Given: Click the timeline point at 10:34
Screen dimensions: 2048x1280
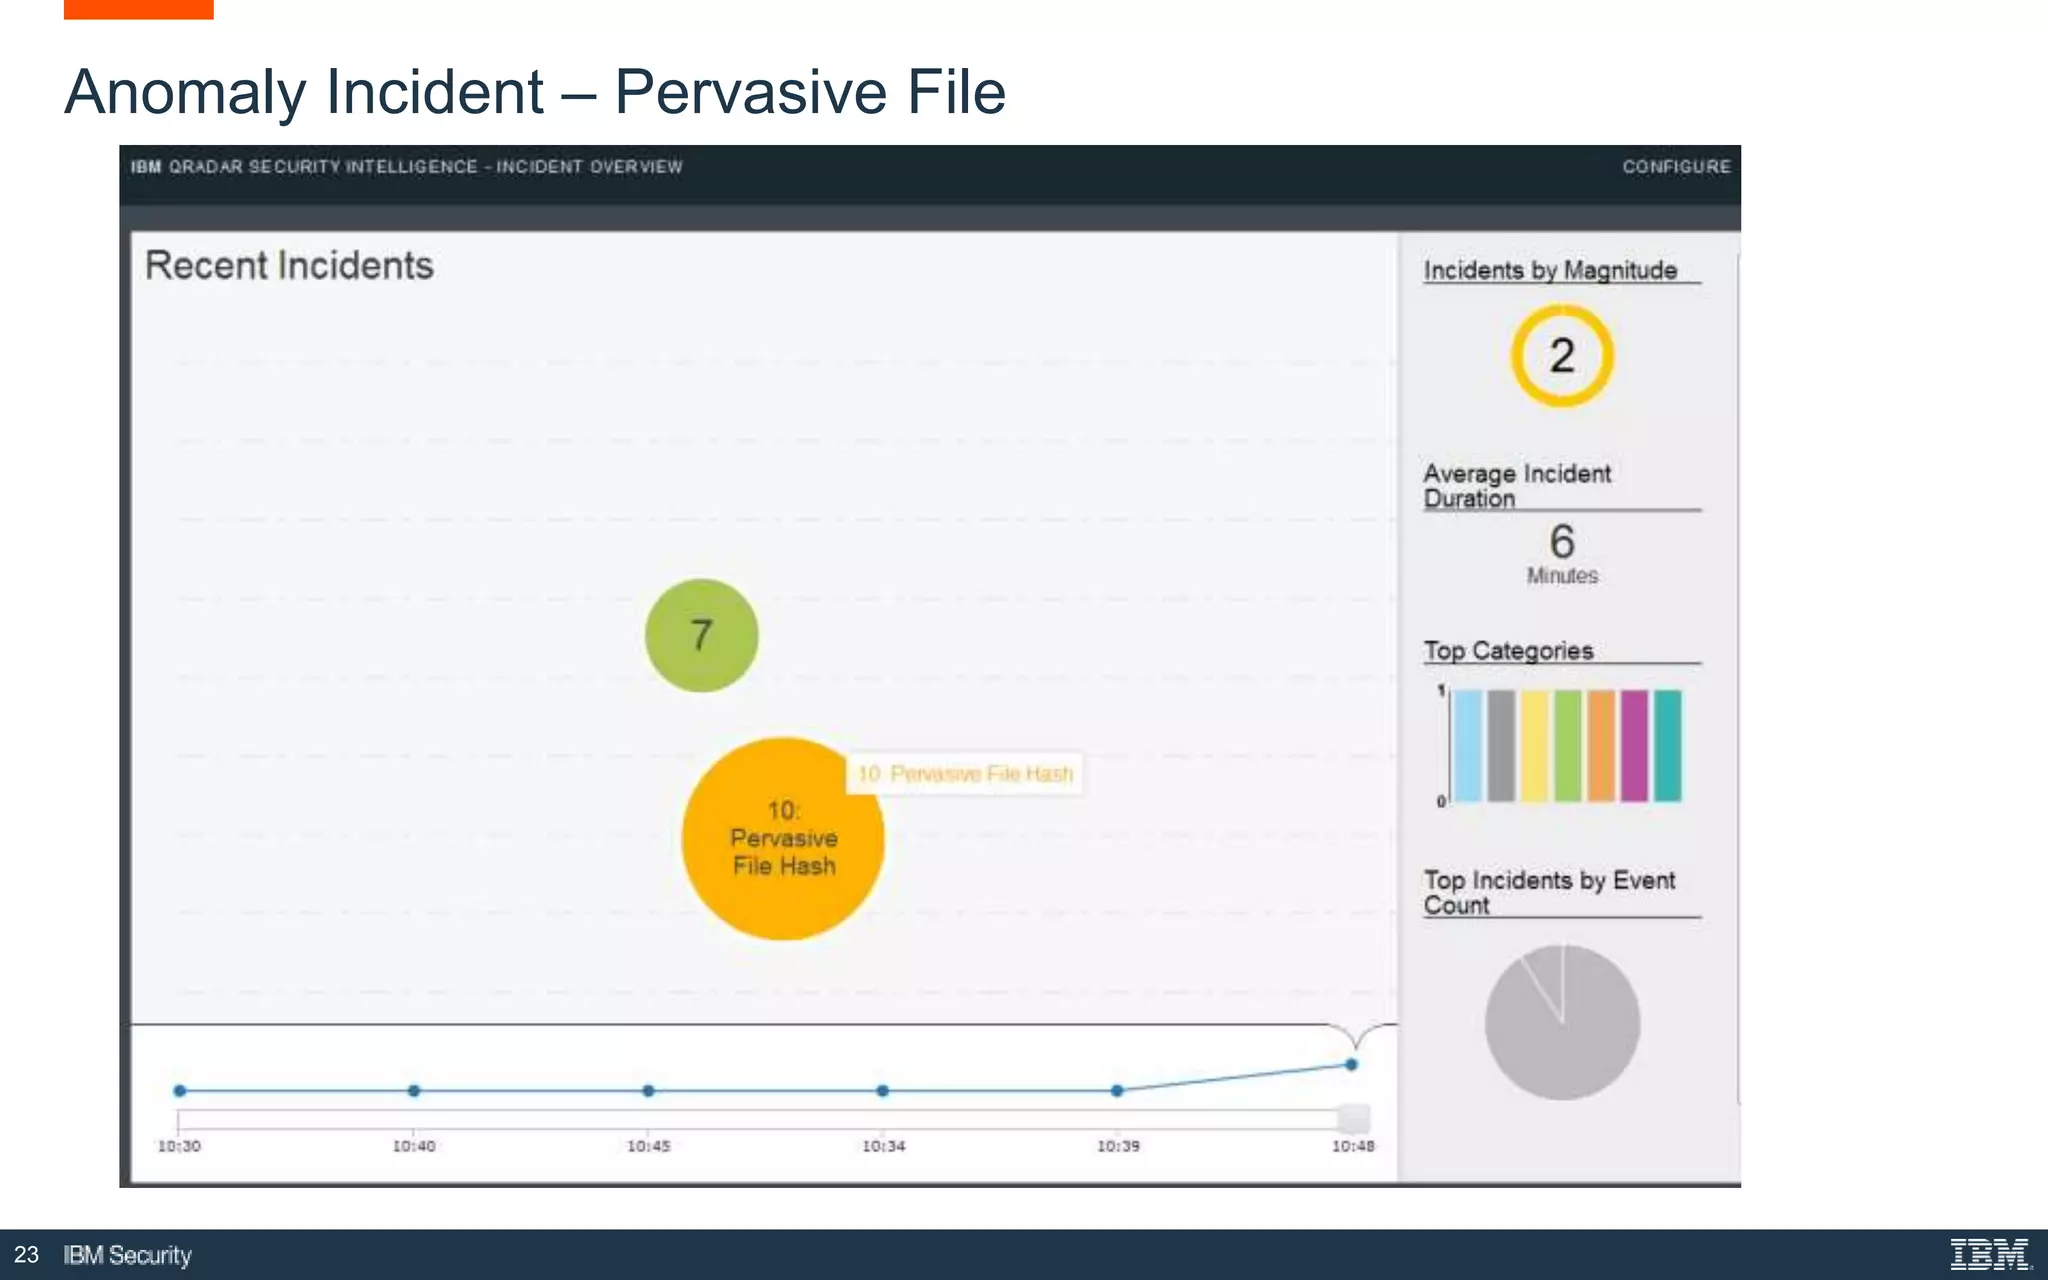Looking at the screenshot, I should pos(882,1091).
